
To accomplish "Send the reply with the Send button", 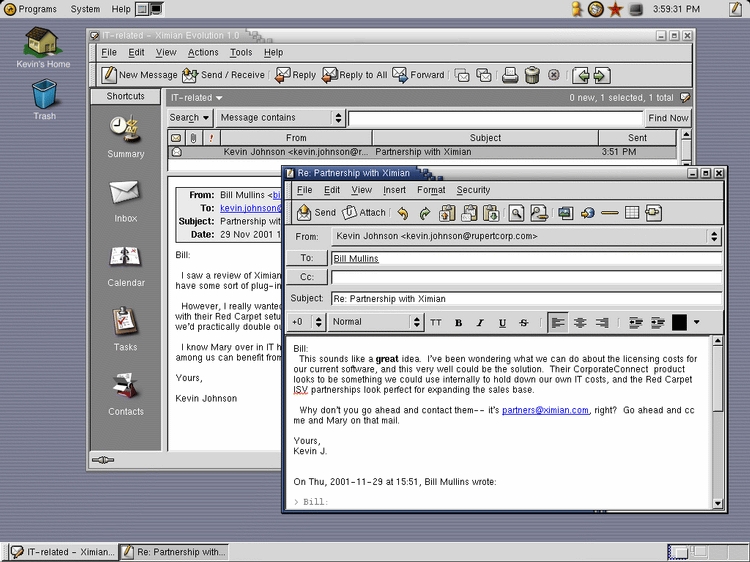I will point(316,213).
